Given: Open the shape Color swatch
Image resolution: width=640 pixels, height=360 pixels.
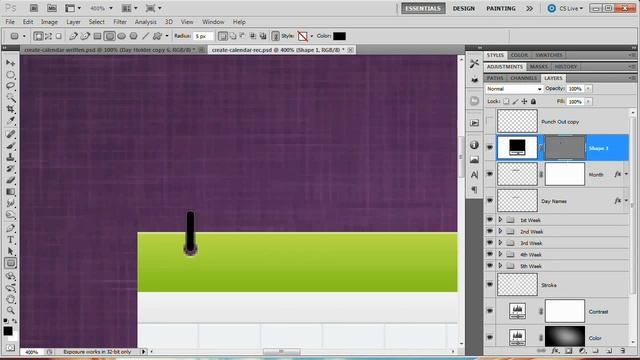Looking at the screenshot, I should point(340,36).
